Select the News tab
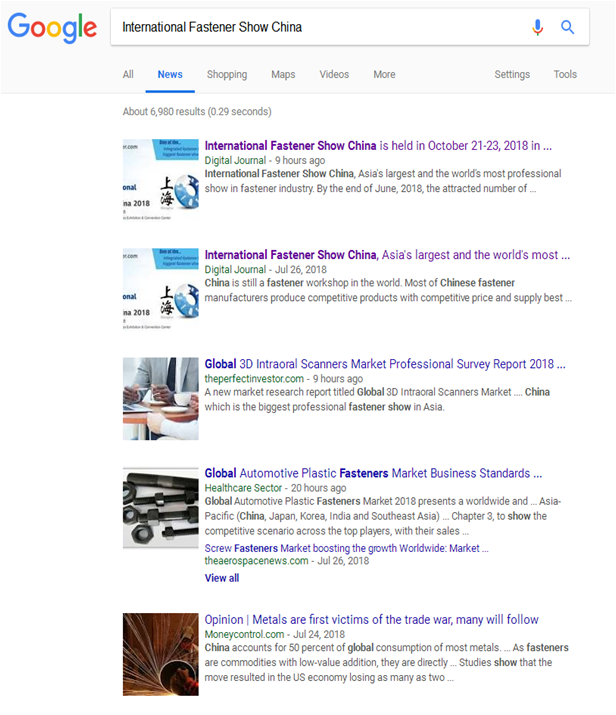Viewport: 616px width, 715px height. click(170, 74)
